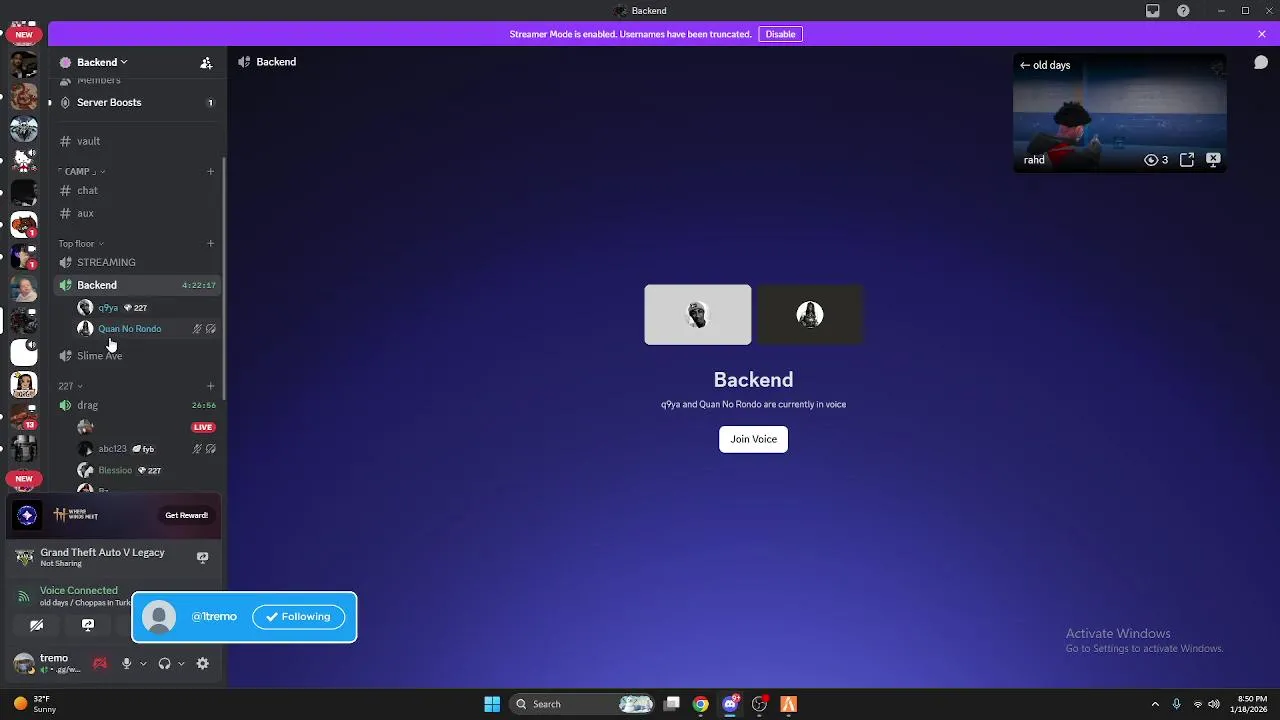The height and width of the screenshot is (720, 1280).
Task: Click user Blessioo in drag channel
Action: 147,470
